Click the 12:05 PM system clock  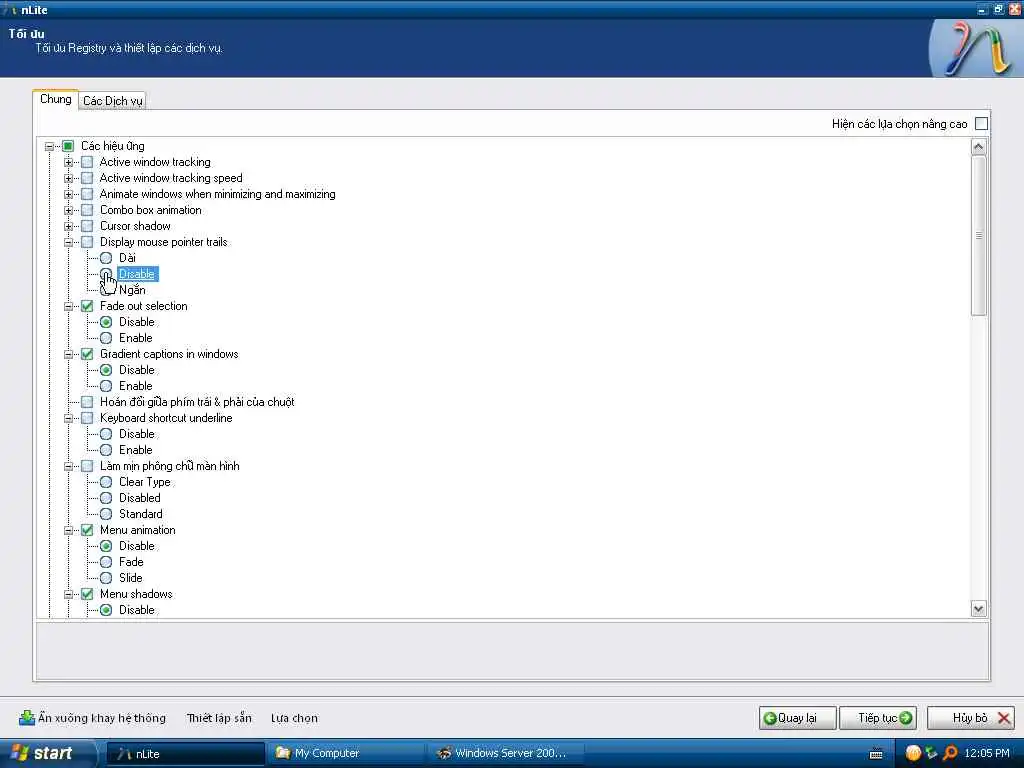[x=987, y=754]
